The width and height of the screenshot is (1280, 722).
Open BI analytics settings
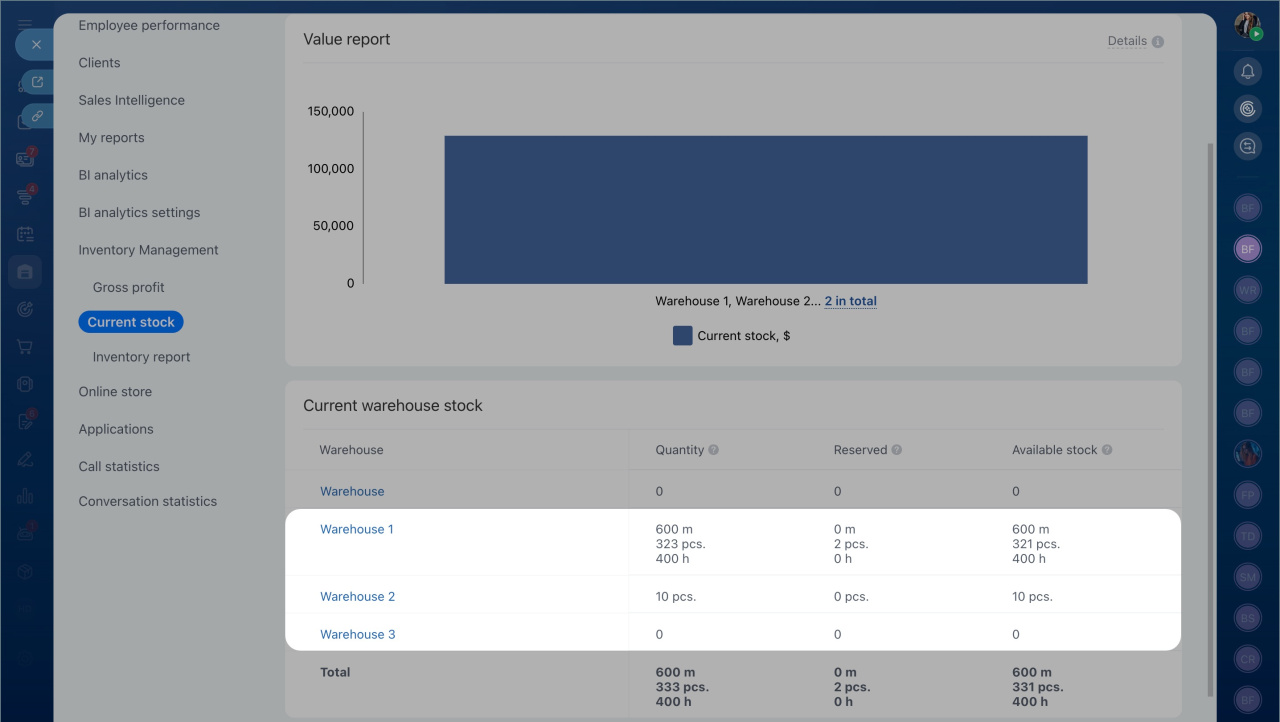point(139,212)
